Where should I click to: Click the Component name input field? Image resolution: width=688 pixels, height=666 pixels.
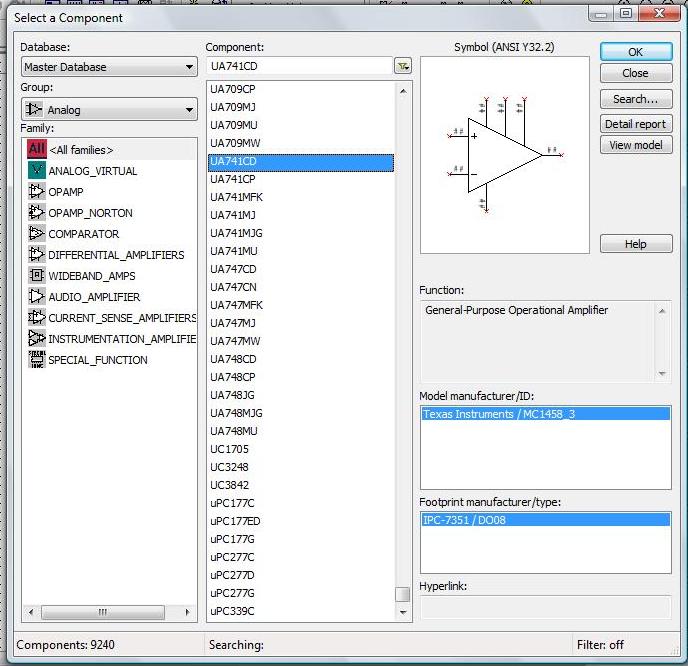click(299, 67)
